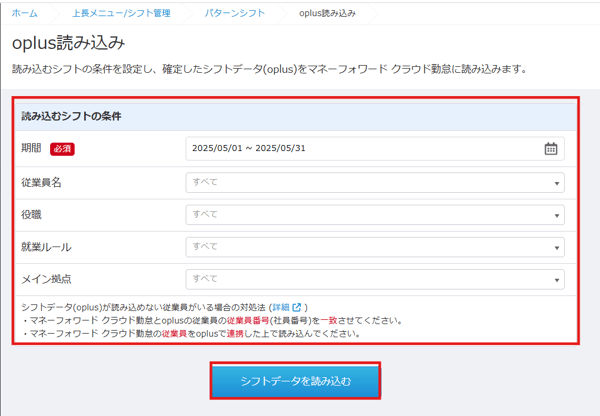Click the red 必須 badge
Viewport: 600px width, 416px height.
pyautogui.click(x=63, y=149)
